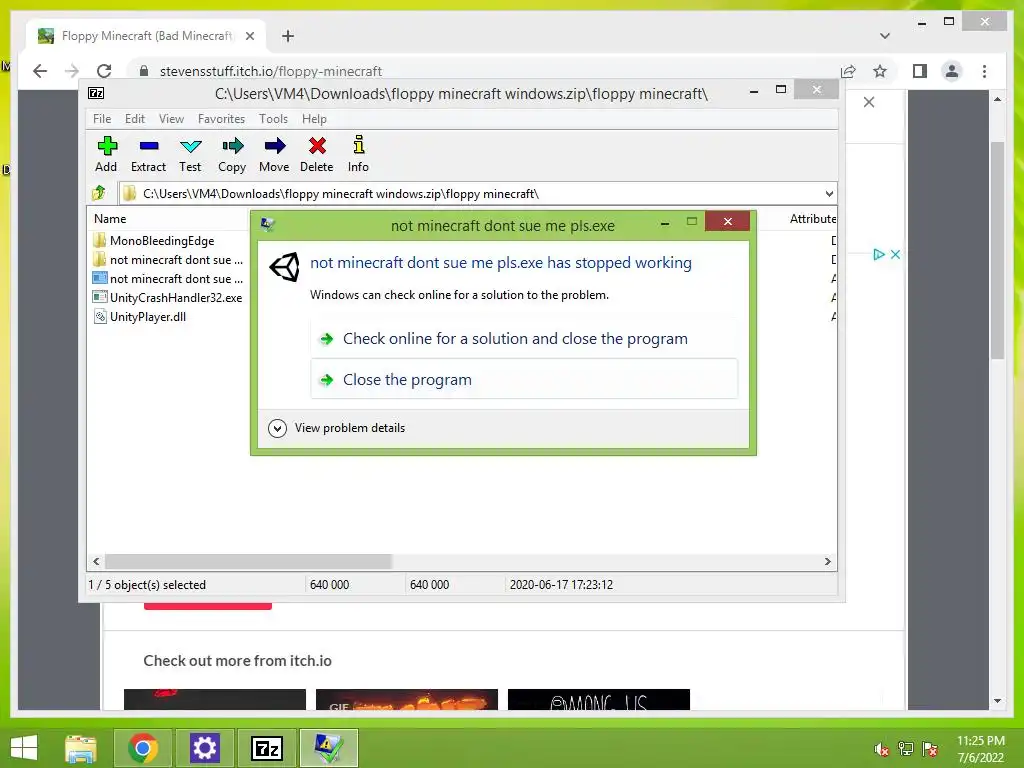Close the ad with blue X

(x=895, y=254)
